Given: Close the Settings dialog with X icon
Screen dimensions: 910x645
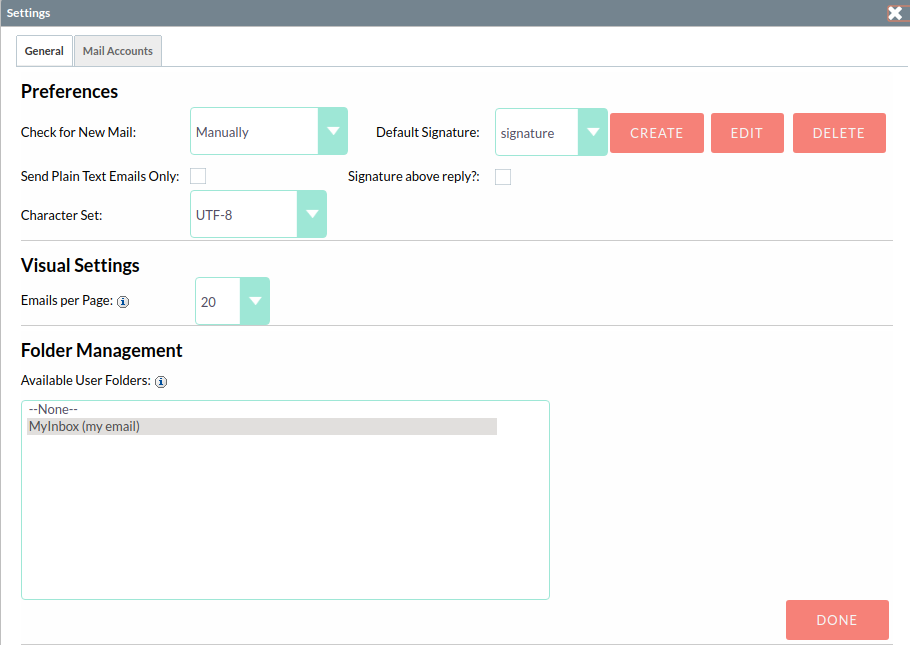Looking at the screenshot, I should tap(895, 13).
